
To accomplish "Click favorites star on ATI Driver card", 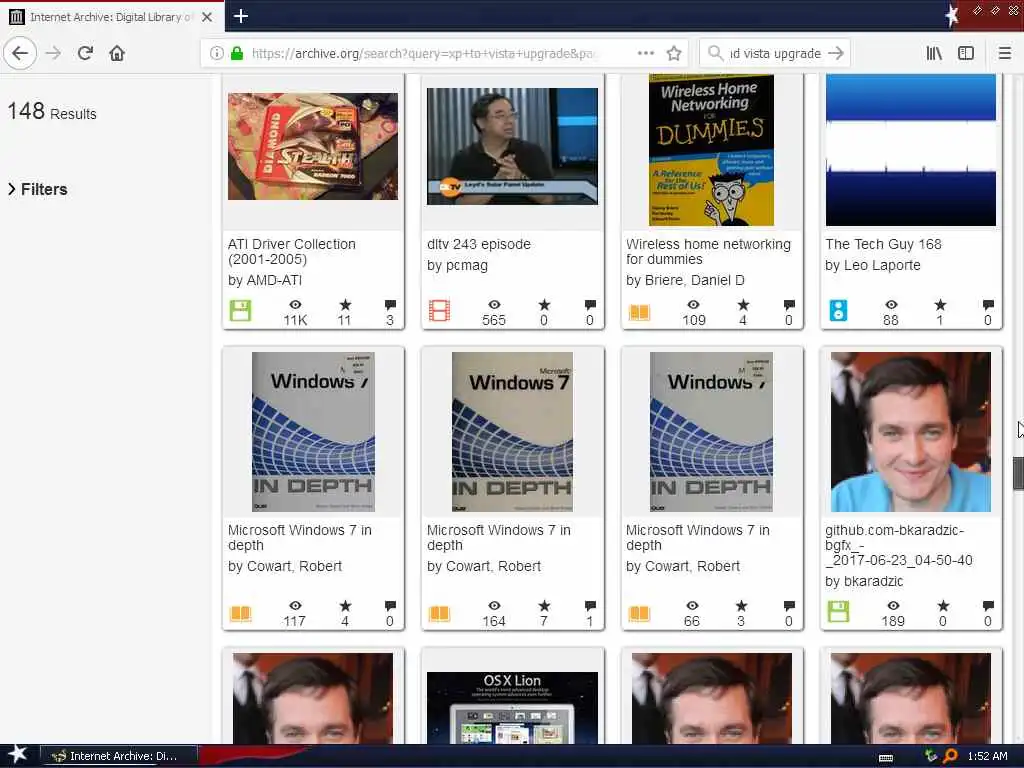I will 345,305.
